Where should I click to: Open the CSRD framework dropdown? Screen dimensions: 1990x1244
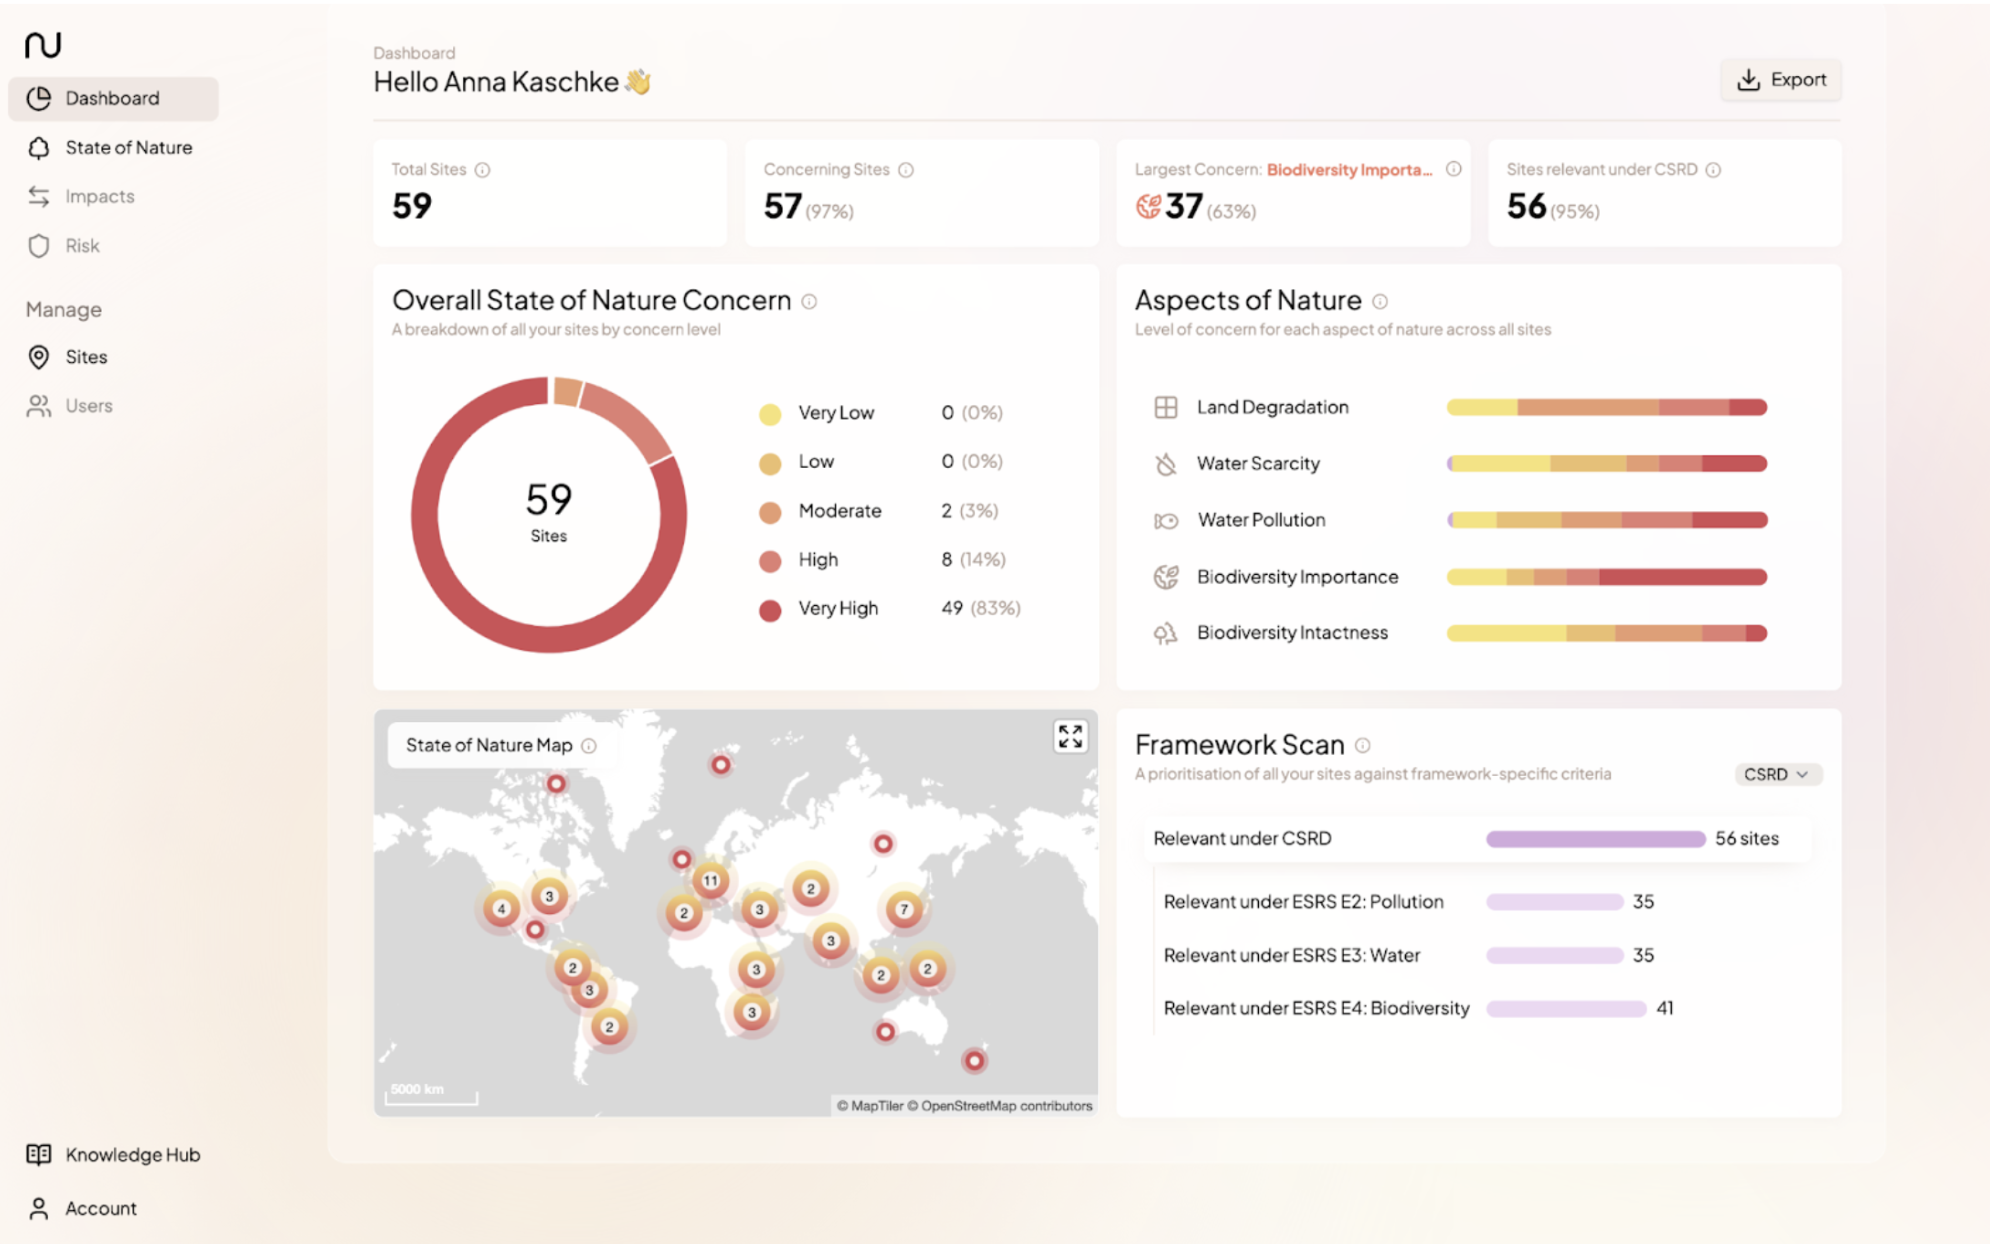tap(1776, 775)
